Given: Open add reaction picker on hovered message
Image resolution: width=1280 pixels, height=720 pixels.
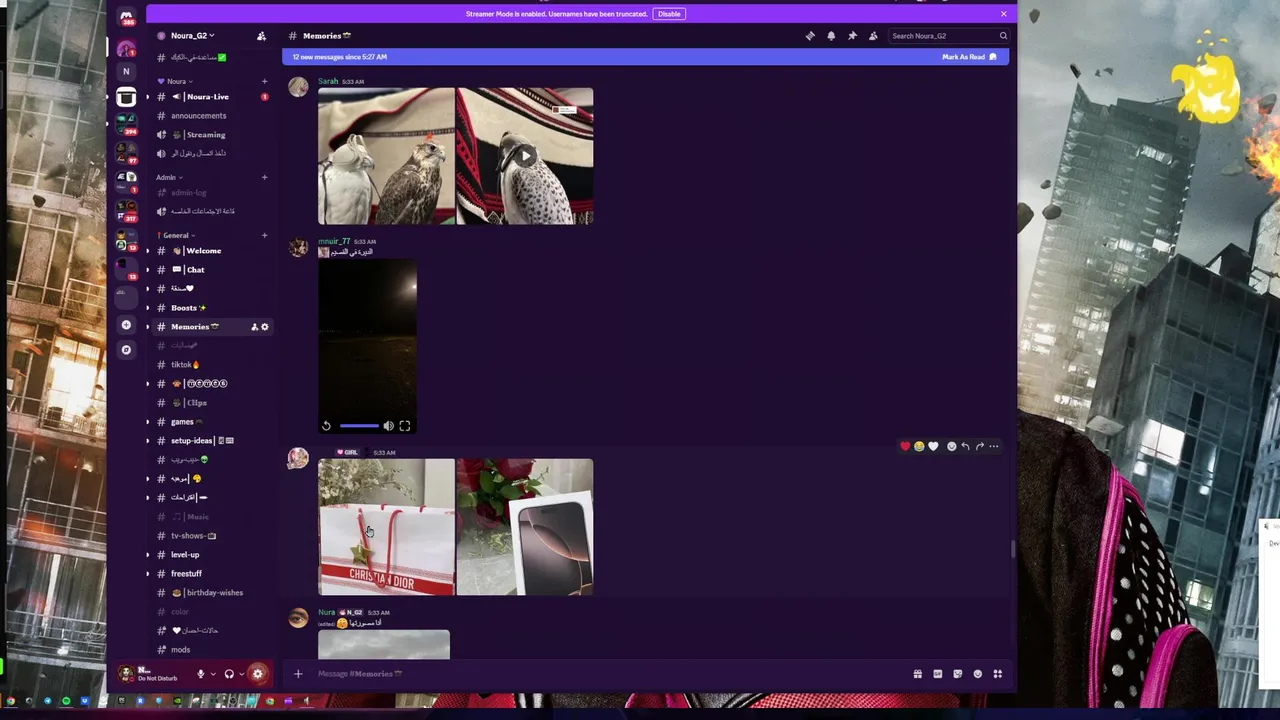Looking at the screenshot, I should (x=951, y=446).
